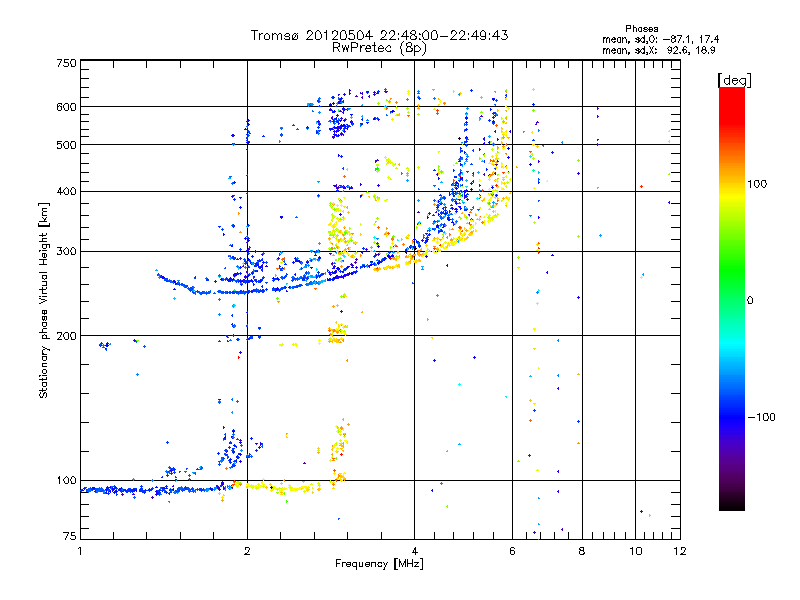Click the x-axis label '12'
This screenshot has width=800, height=600.
click(680, 551)
